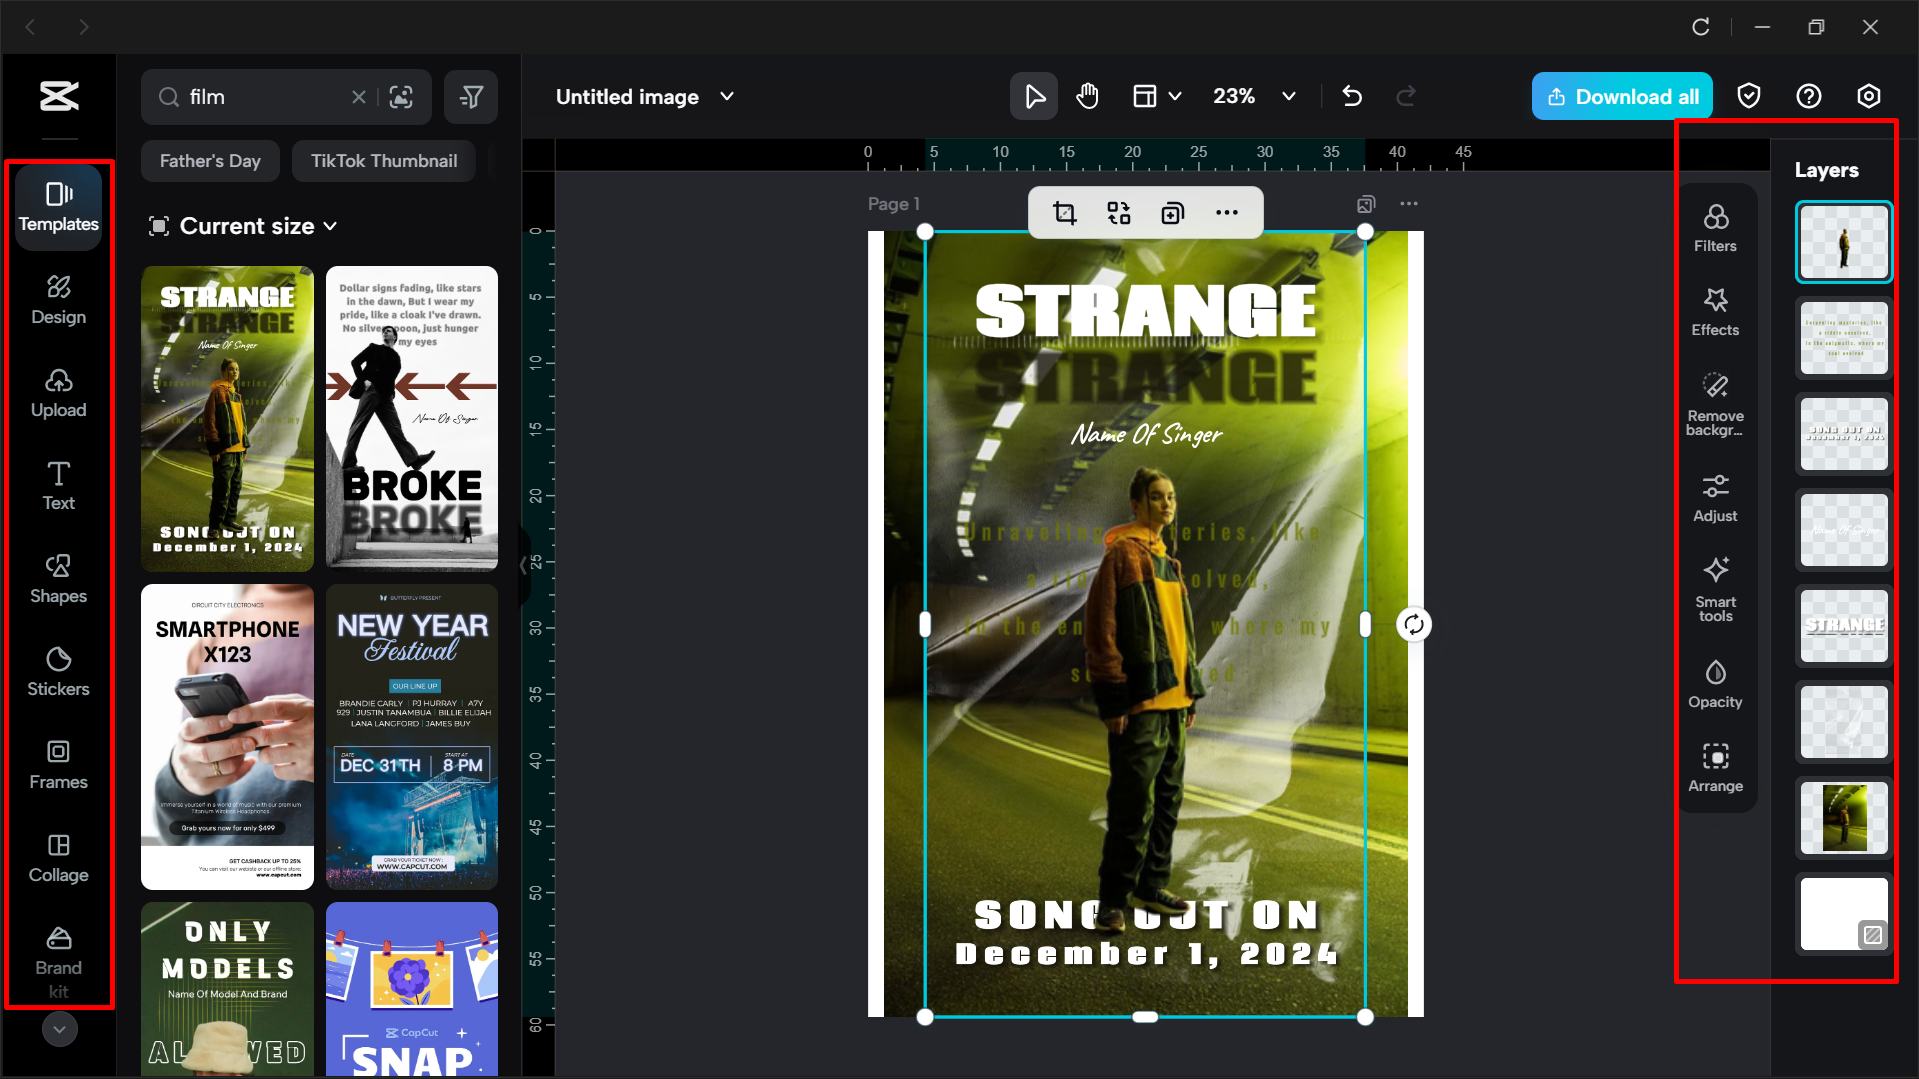Image resolution: width=1919 pixels, height=1079 pixels.
Task: Select the Hand tool
Action: pos(1087,96)
